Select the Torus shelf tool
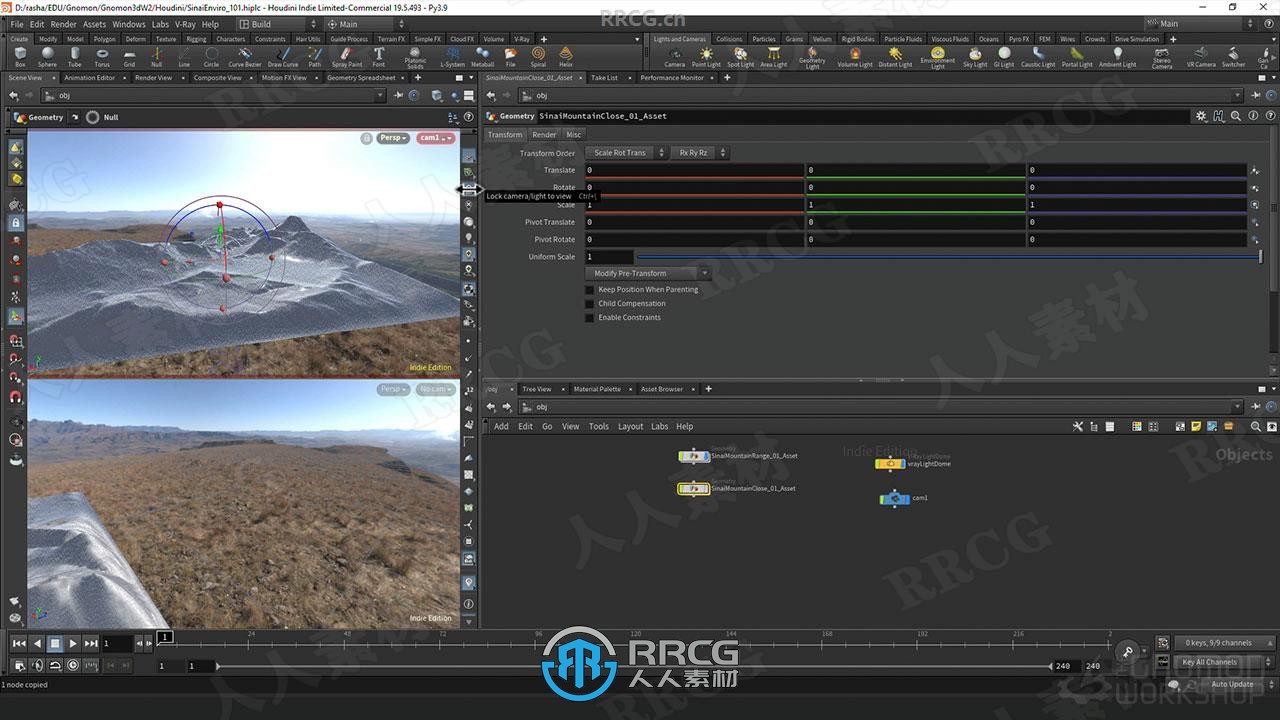The height and width of the screenshot is (720, 1280). click(x=102, y=56)
